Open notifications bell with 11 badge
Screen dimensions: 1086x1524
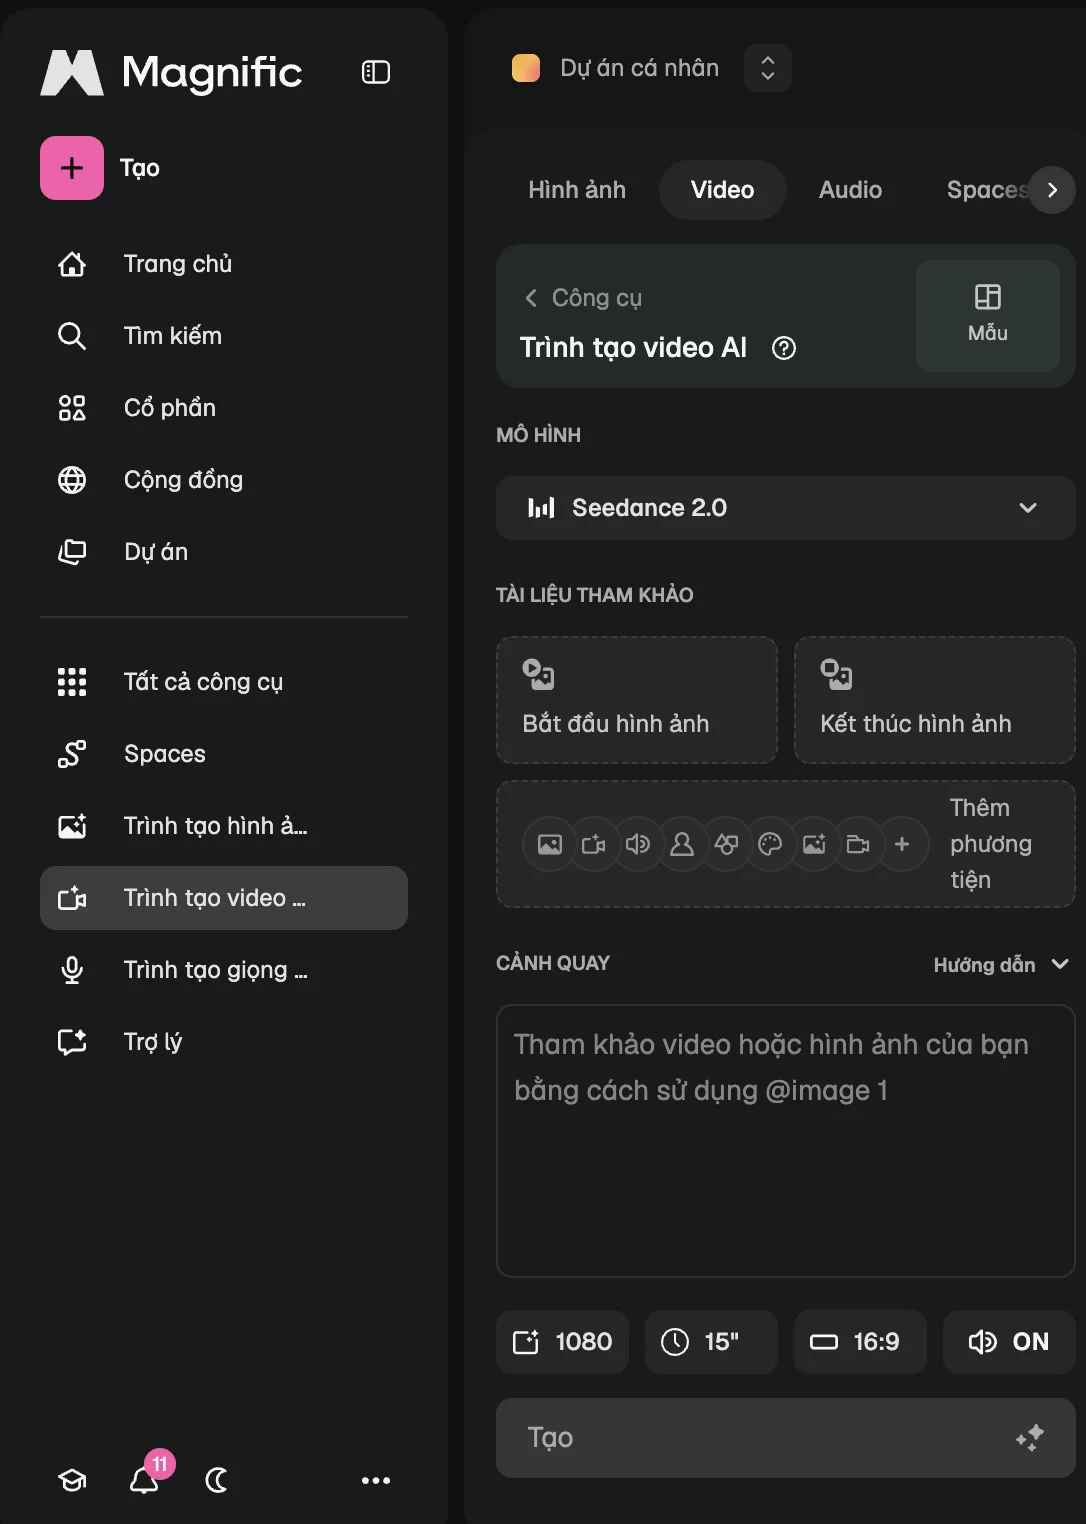click(146, 1478)
